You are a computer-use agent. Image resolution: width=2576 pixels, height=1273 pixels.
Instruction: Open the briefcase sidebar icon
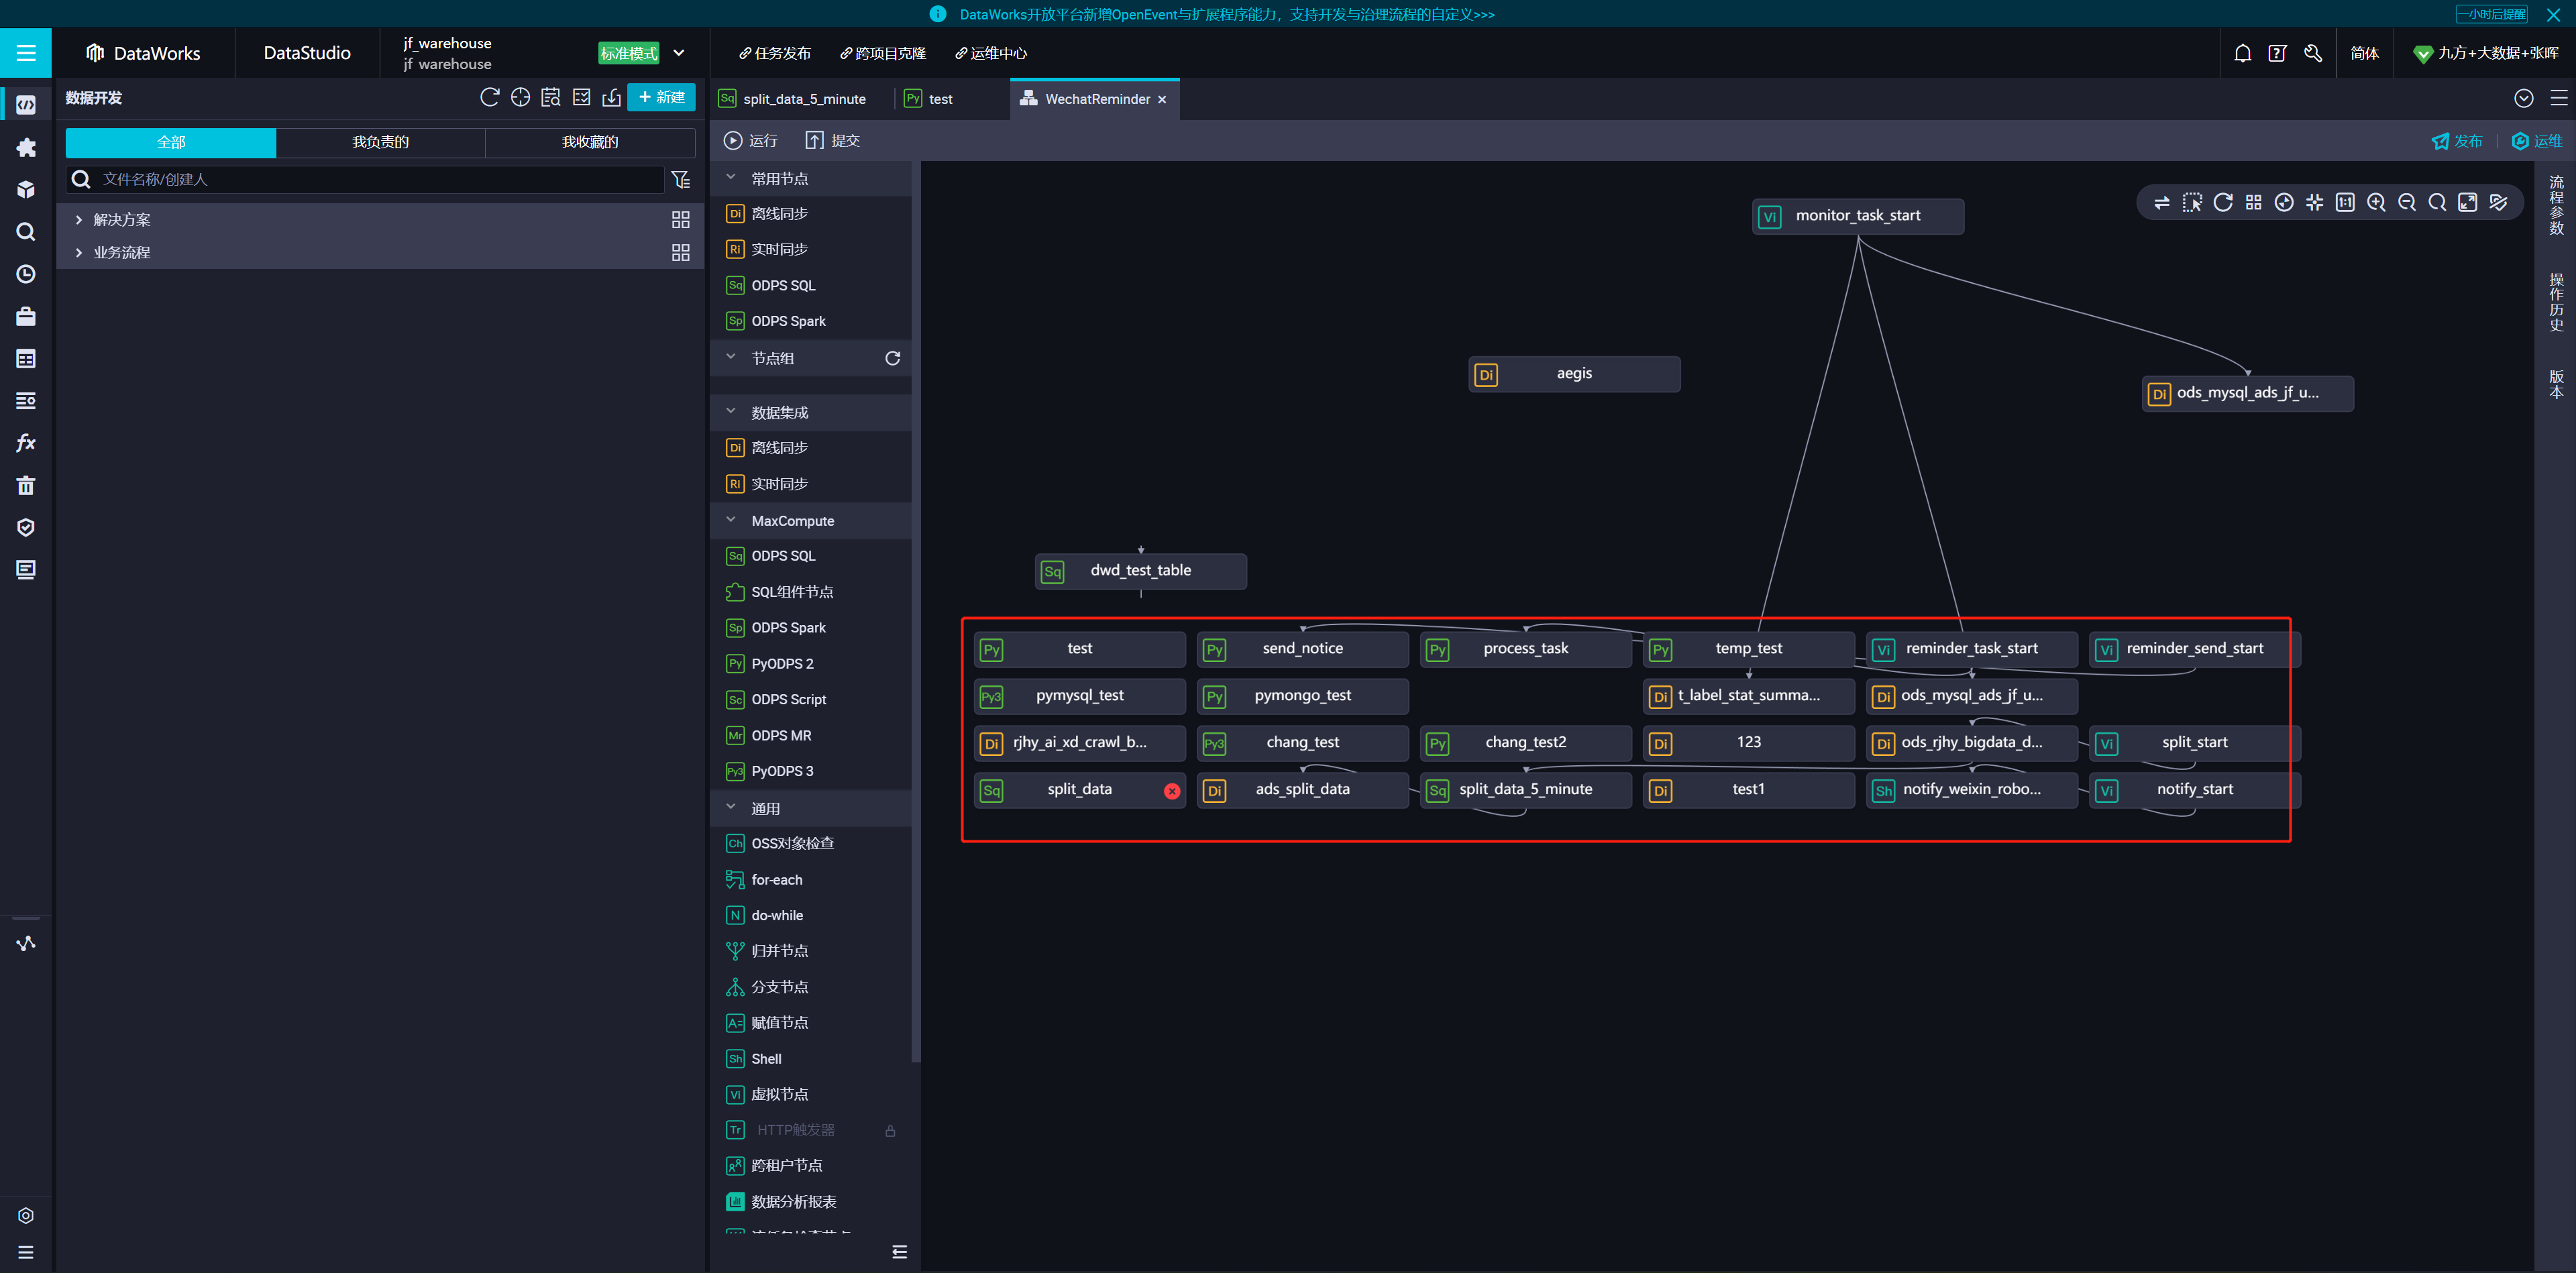pos(26,316)
